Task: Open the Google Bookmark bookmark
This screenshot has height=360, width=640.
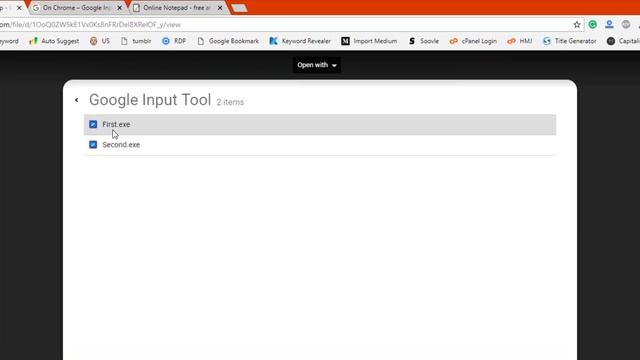Action: coord(228,41)
